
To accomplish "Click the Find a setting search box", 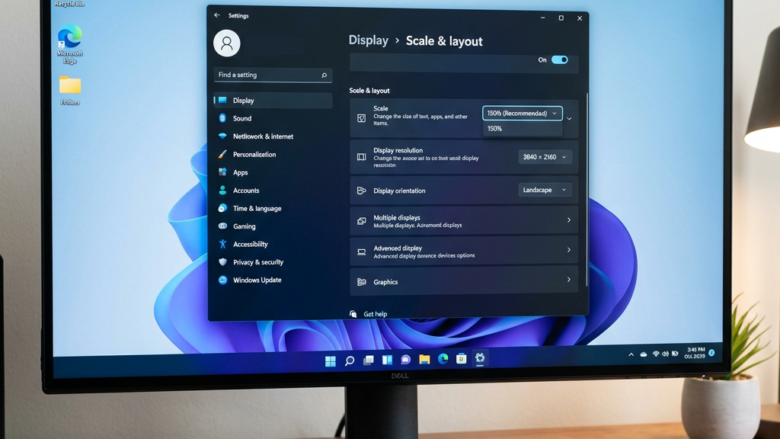I will 273,75.
